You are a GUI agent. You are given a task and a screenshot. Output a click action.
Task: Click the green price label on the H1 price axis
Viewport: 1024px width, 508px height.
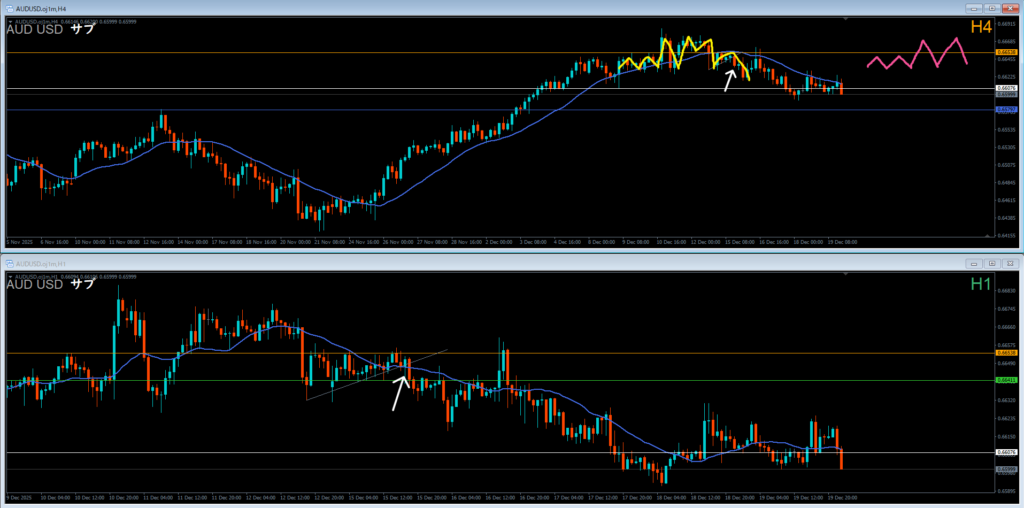[x=1005, y=380]
